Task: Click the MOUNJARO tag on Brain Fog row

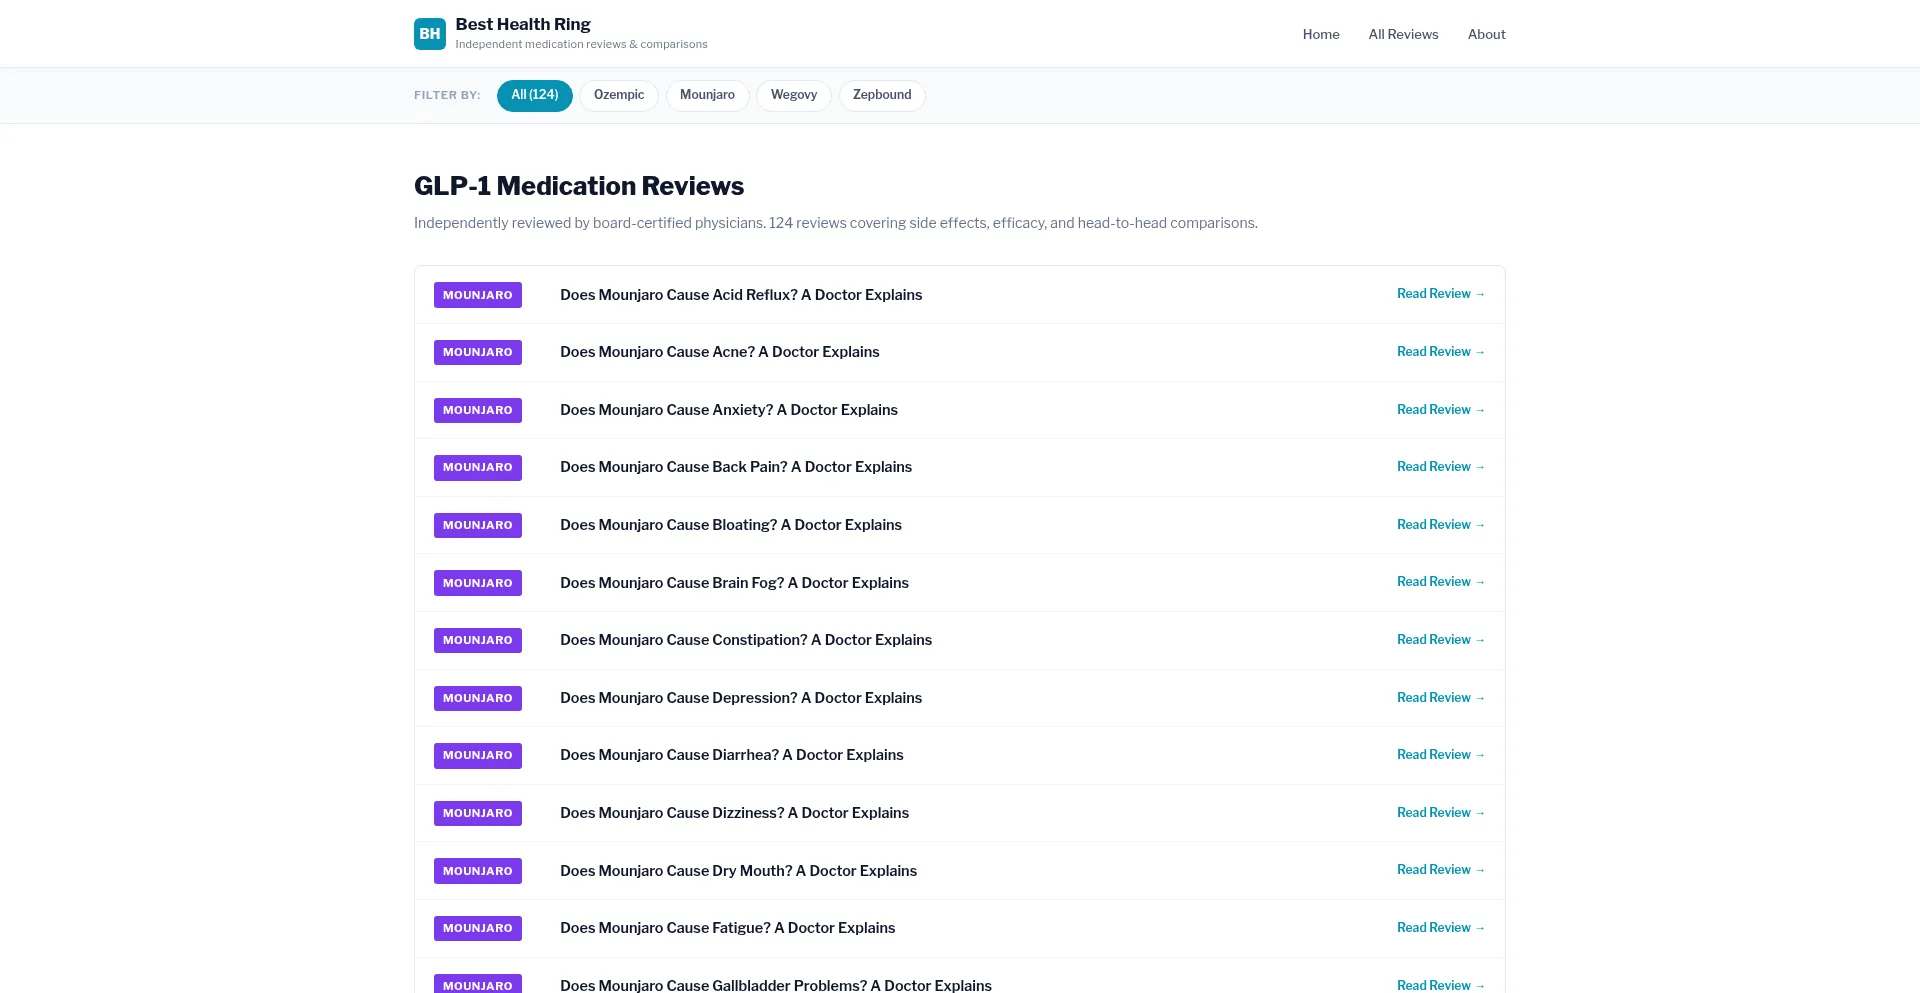Action: click(x=478, y=583)
